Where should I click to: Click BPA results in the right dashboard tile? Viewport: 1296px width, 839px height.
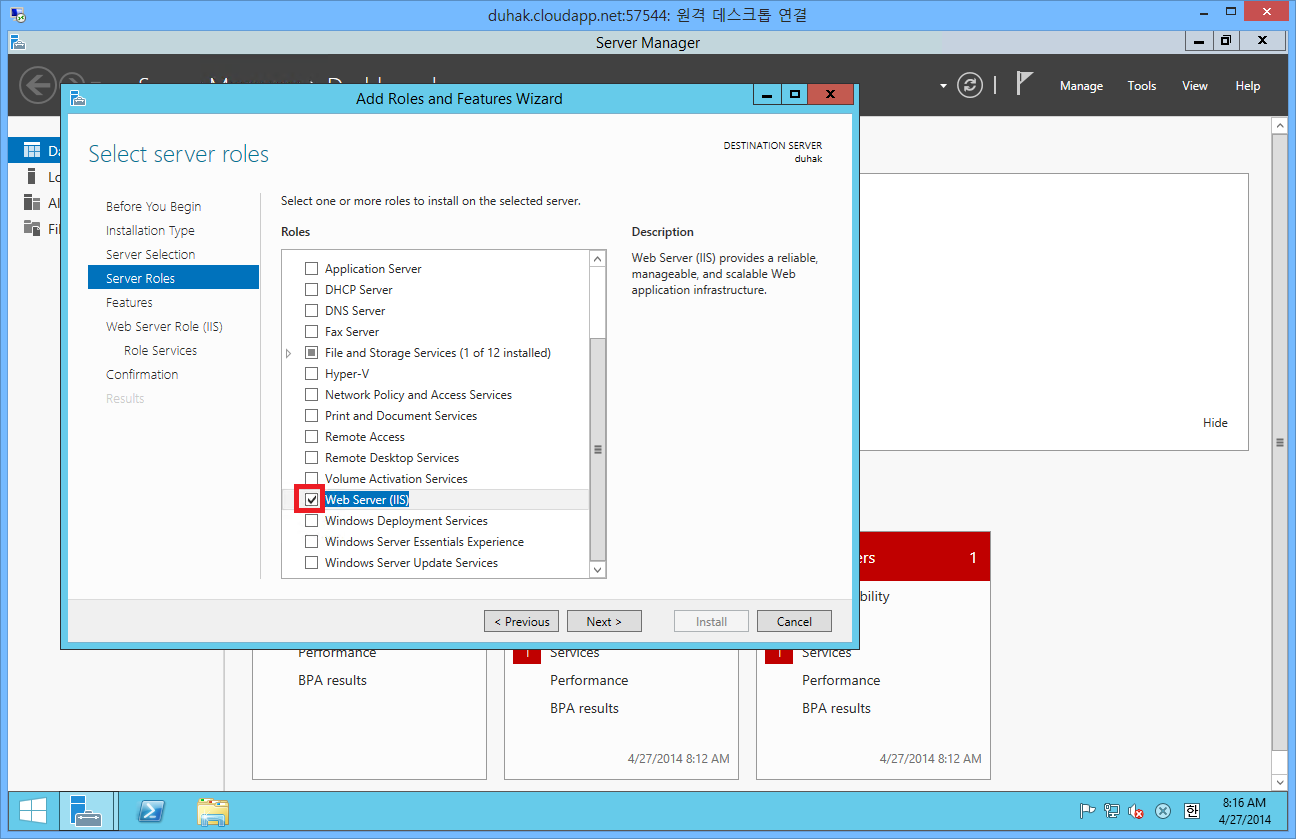(836, 708)
